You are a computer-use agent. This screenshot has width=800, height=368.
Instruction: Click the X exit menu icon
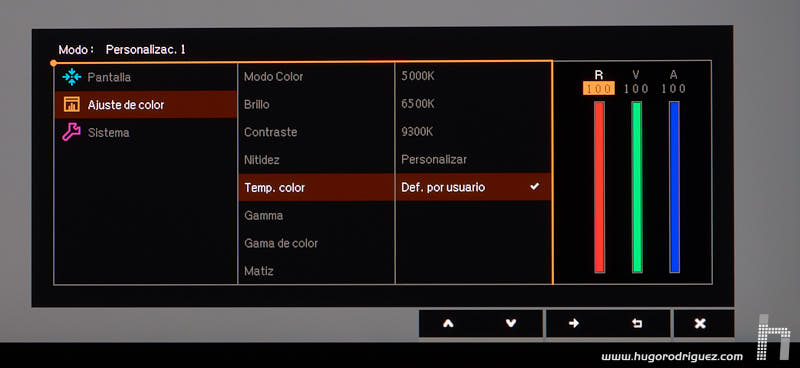tap(700, 323)
